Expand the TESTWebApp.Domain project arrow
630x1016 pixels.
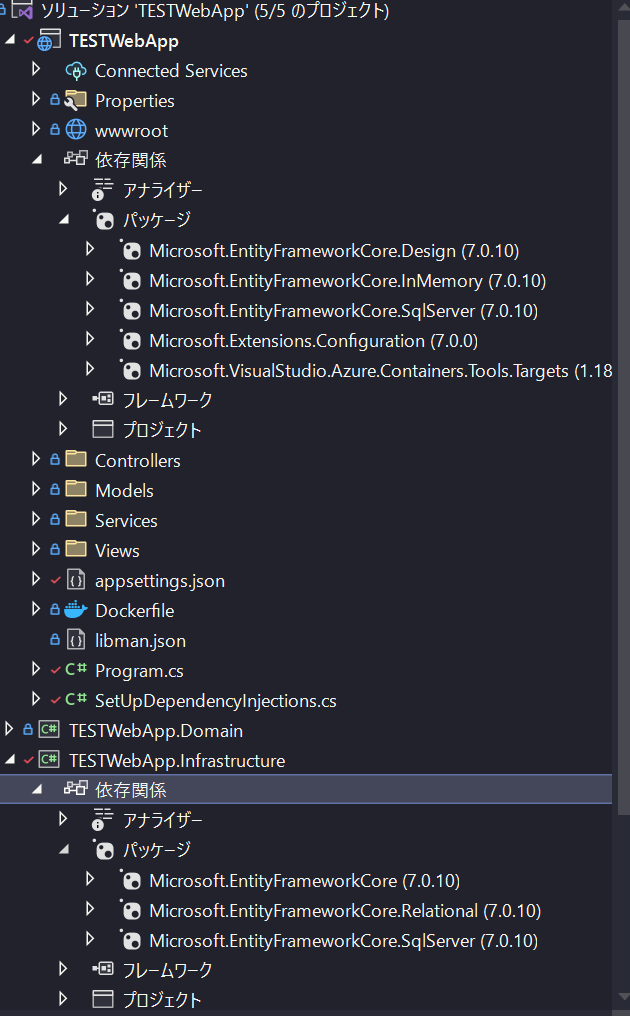9,728
